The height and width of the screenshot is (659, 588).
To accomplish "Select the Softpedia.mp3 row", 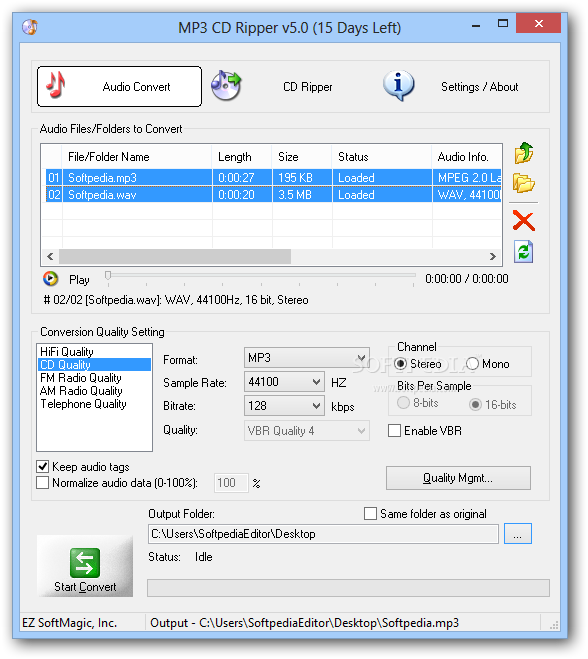I will click(x=273, y=178).
